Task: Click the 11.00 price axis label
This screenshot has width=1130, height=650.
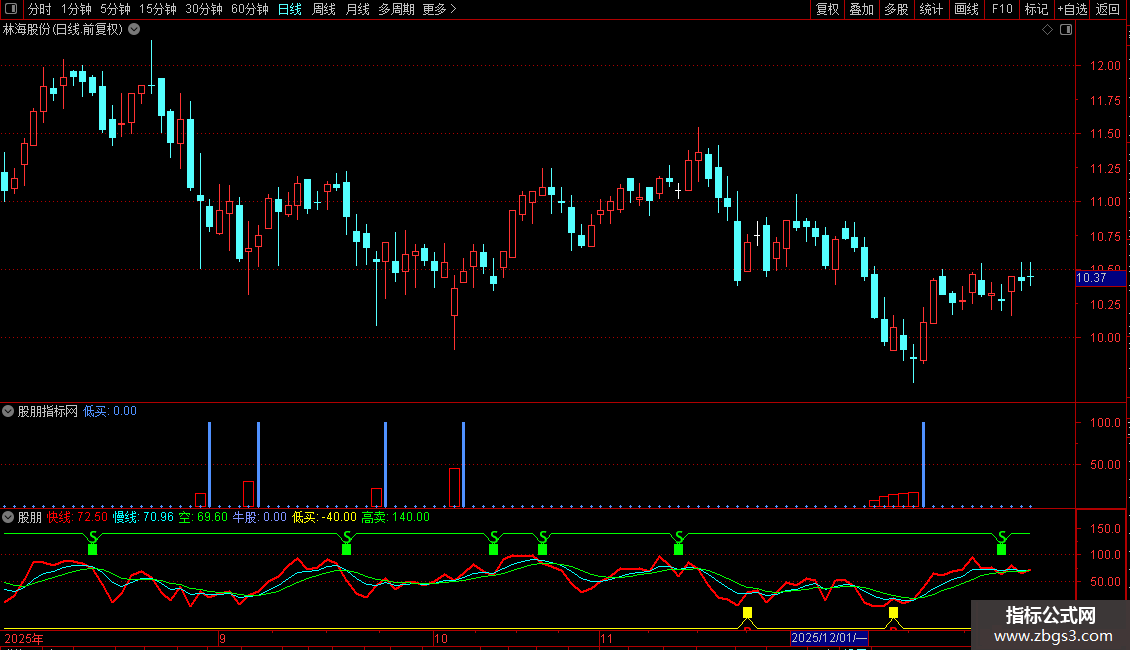Action: (1105, 202)
